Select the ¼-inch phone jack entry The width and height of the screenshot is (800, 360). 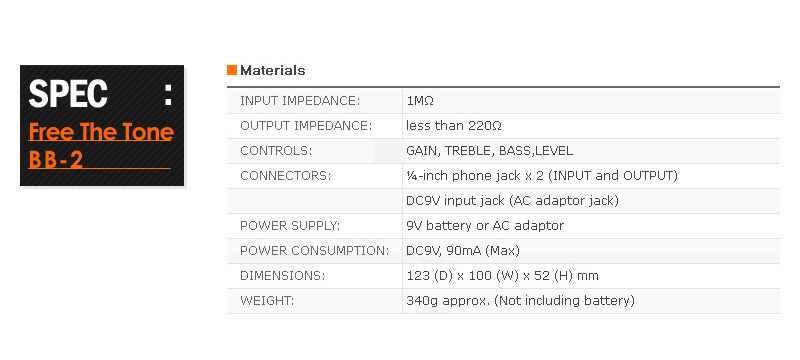[x=542, y=176]
